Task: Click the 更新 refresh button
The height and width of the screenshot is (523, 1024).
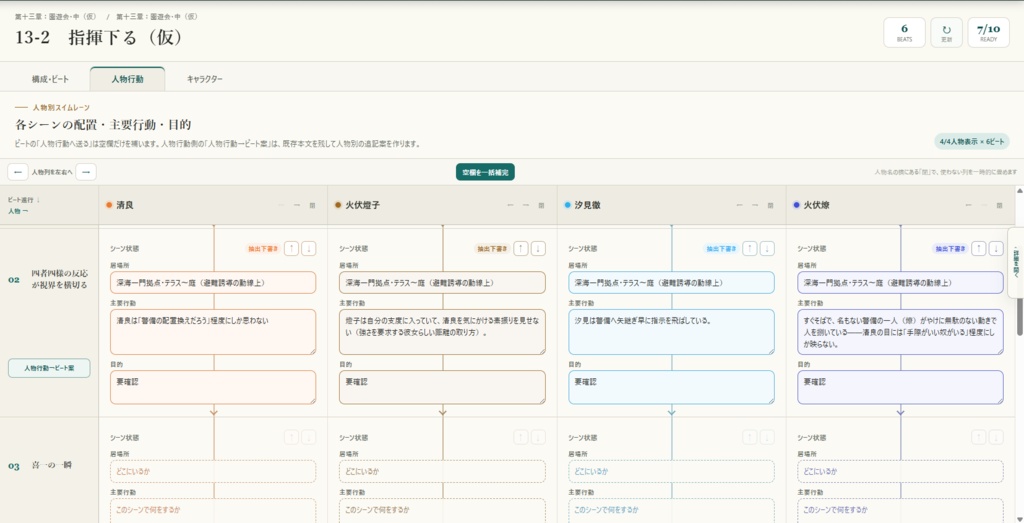Action: tap(946, 33)
